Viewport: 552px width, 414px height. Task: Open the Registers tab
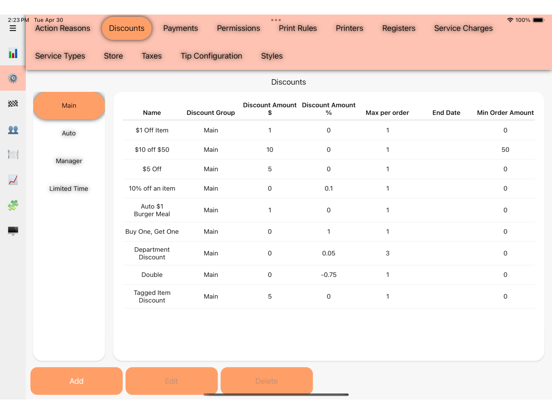[399, 28]
